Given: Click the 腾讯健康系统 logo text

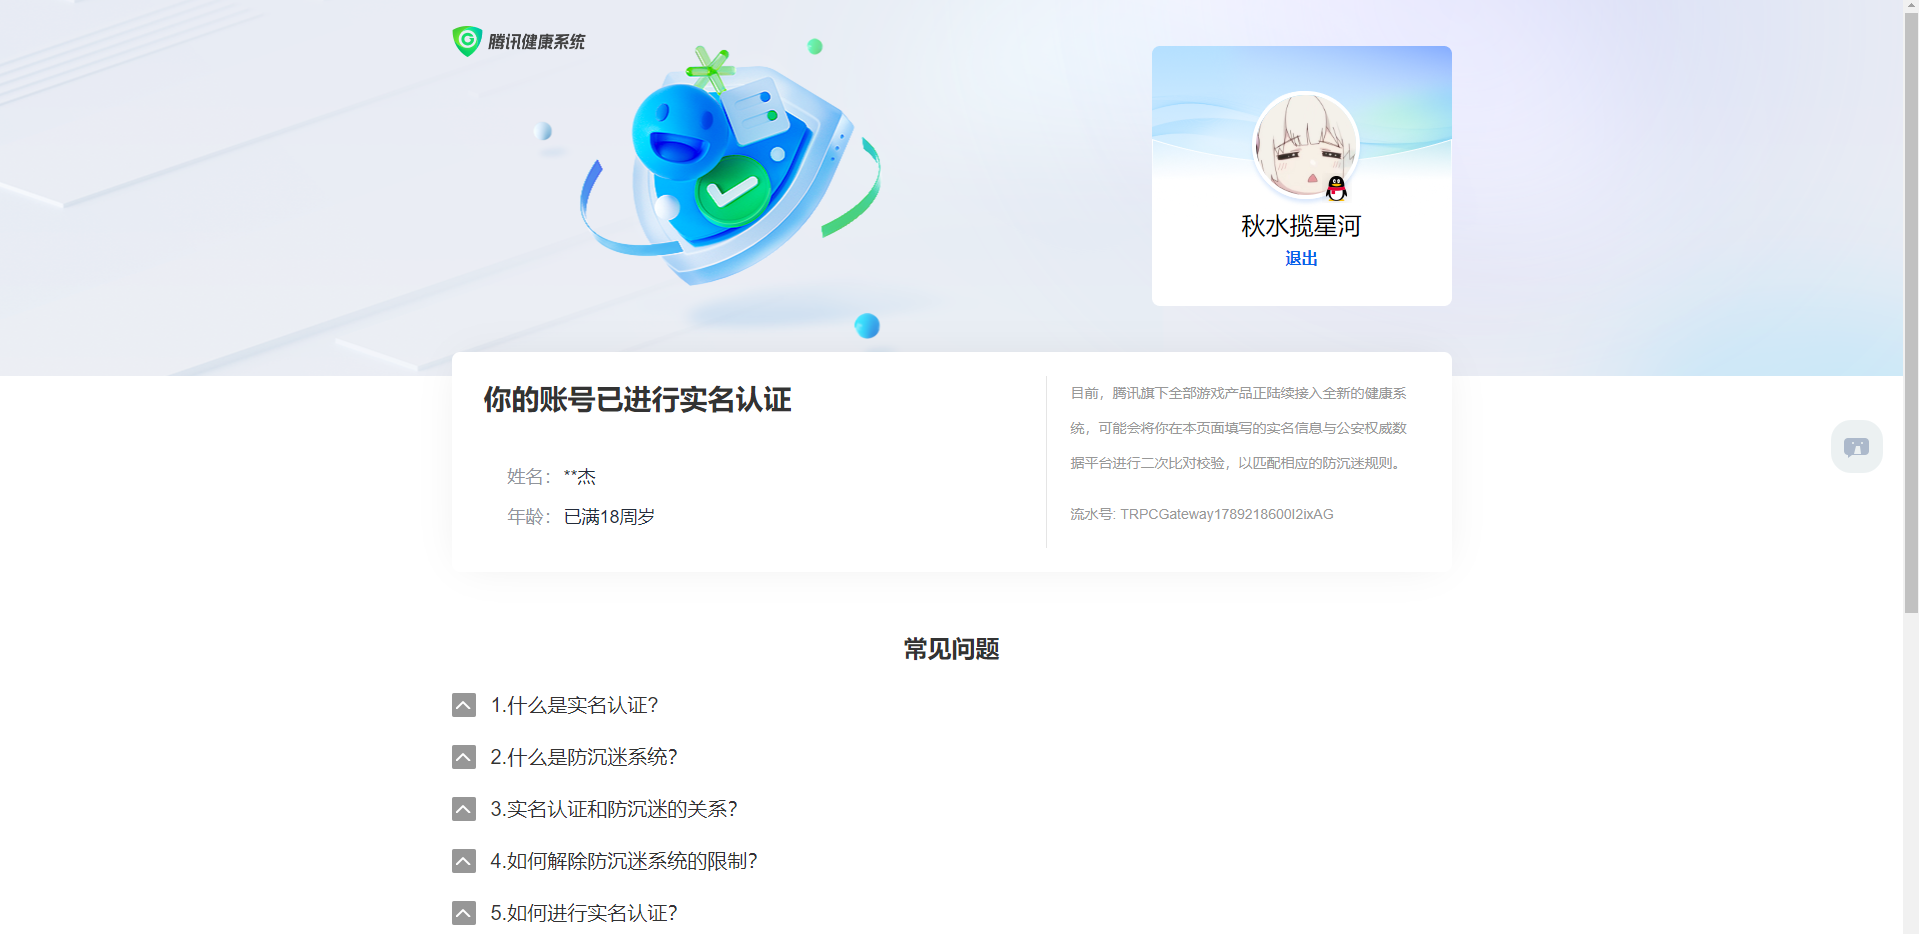Looking at the screenshot, I should 536,42.
